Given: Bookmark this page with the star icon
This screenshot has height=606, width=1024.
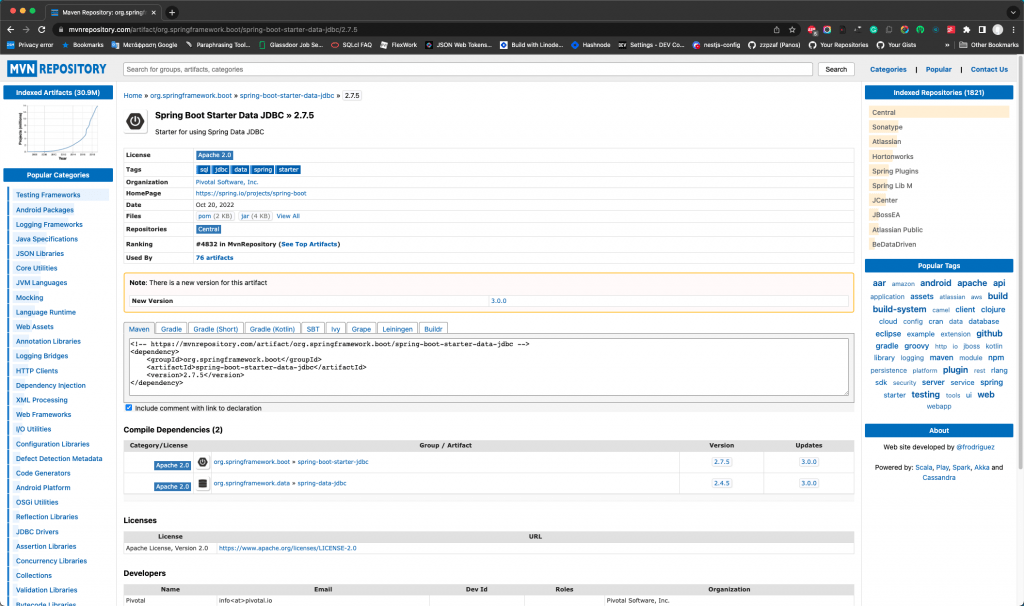Looking at the screenshot, I should pyautogui.click(x=792, y=29).
